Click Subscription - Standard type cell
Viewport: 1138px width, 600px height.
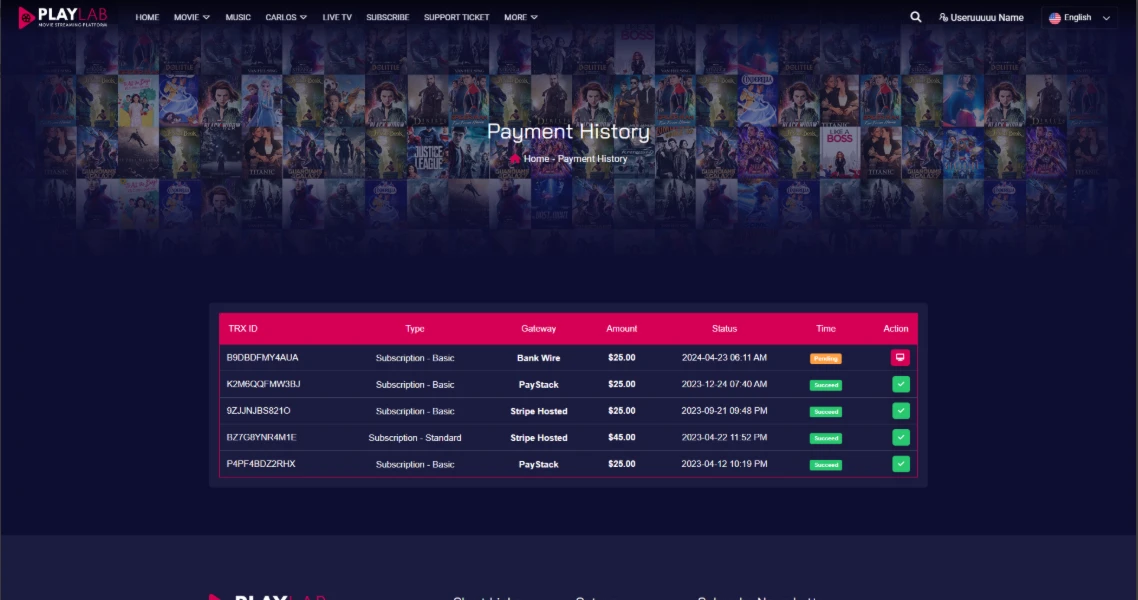coord(414,437)
